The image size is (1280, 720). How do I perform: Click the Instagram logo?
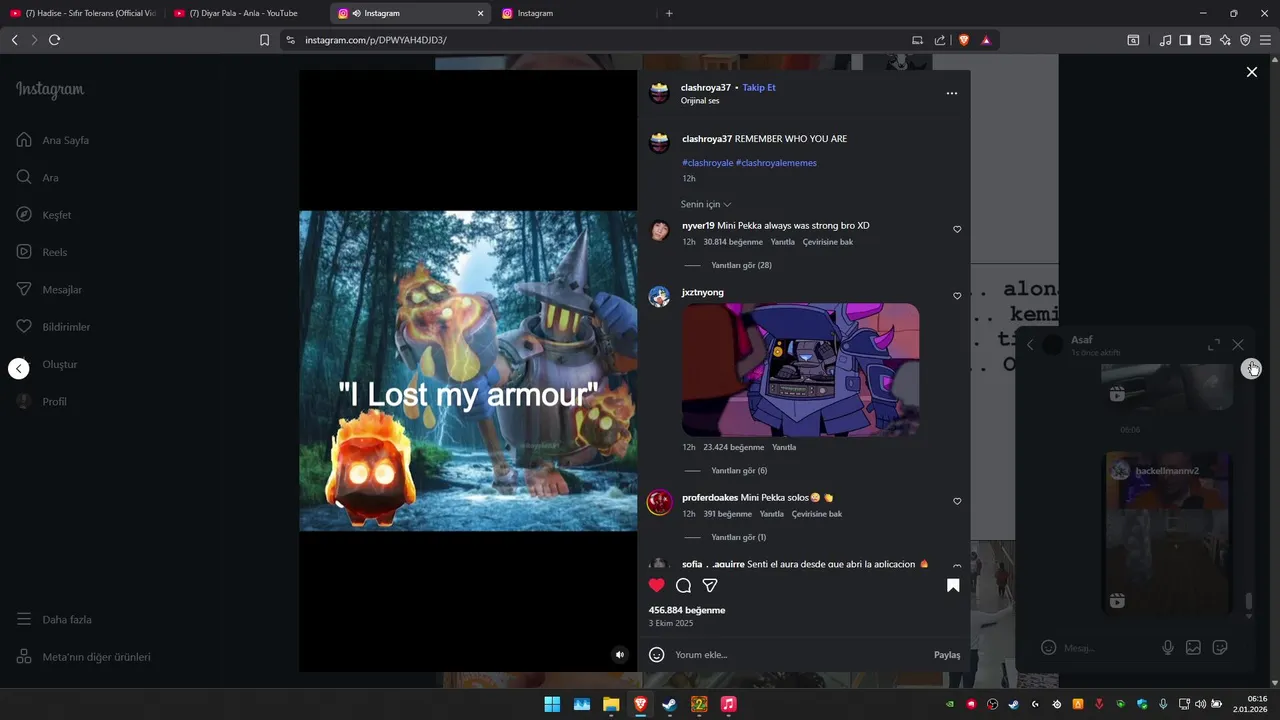tap(50, 90)
